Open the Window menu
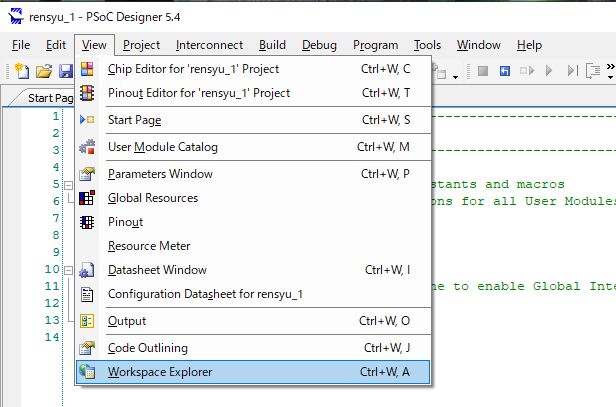616x407 pixels. pos(478,45)
